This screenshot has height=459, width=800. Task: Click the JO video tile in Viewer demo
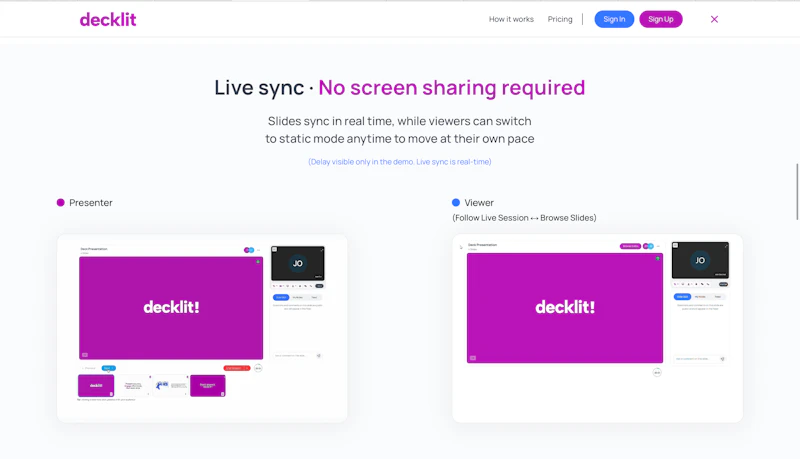pyautogui.click(x=700, y=260)
